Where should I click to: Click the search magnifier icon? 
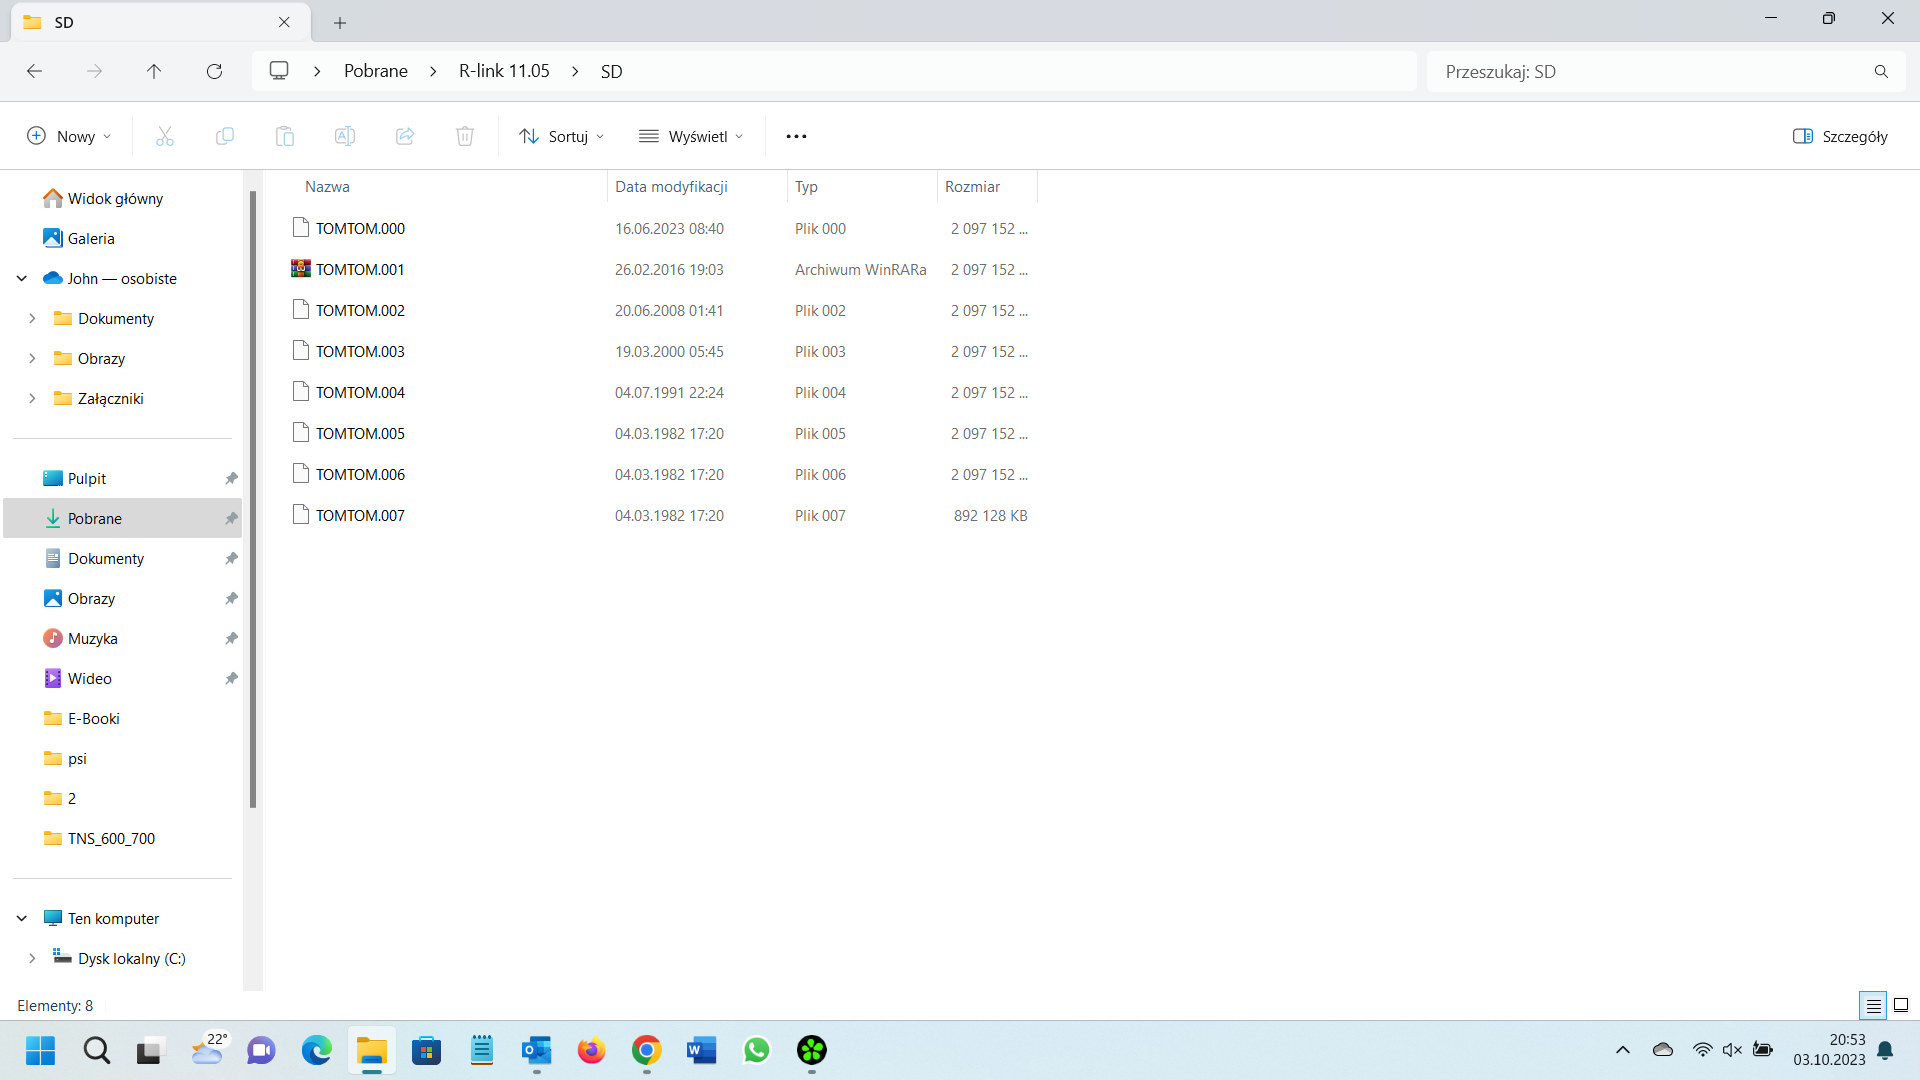(x=1881, y=72)
